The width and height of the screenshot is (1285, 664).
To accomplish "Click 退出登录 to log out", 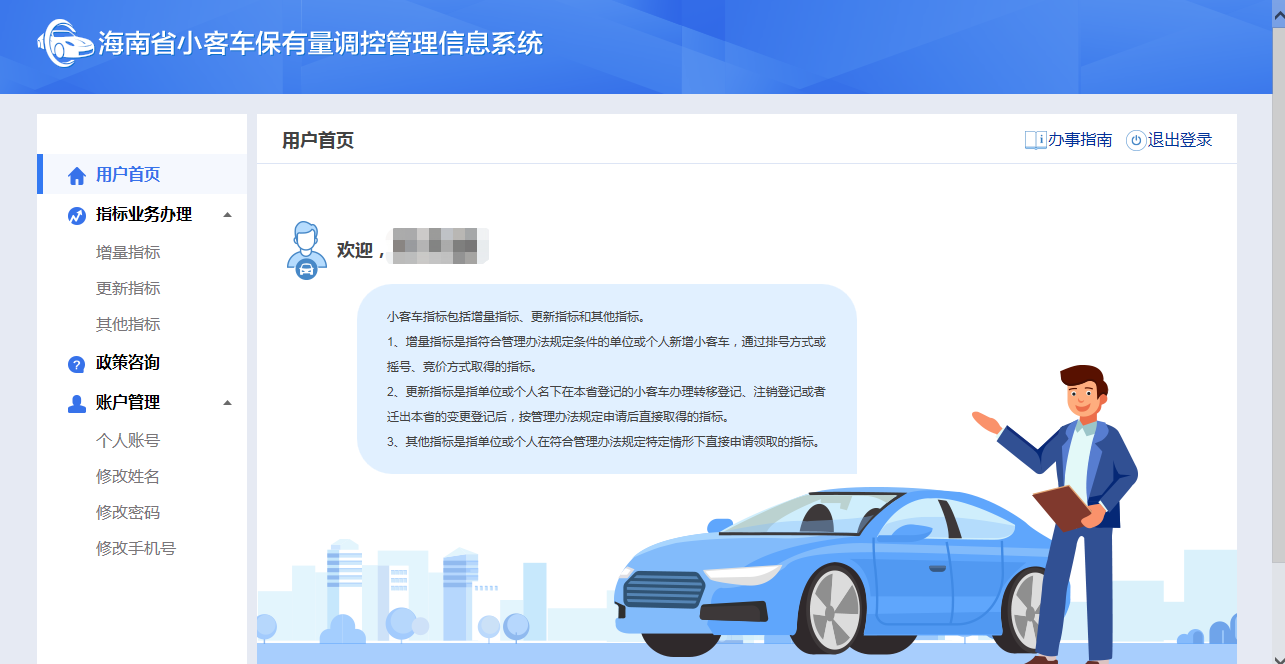I will (1180, 140).
